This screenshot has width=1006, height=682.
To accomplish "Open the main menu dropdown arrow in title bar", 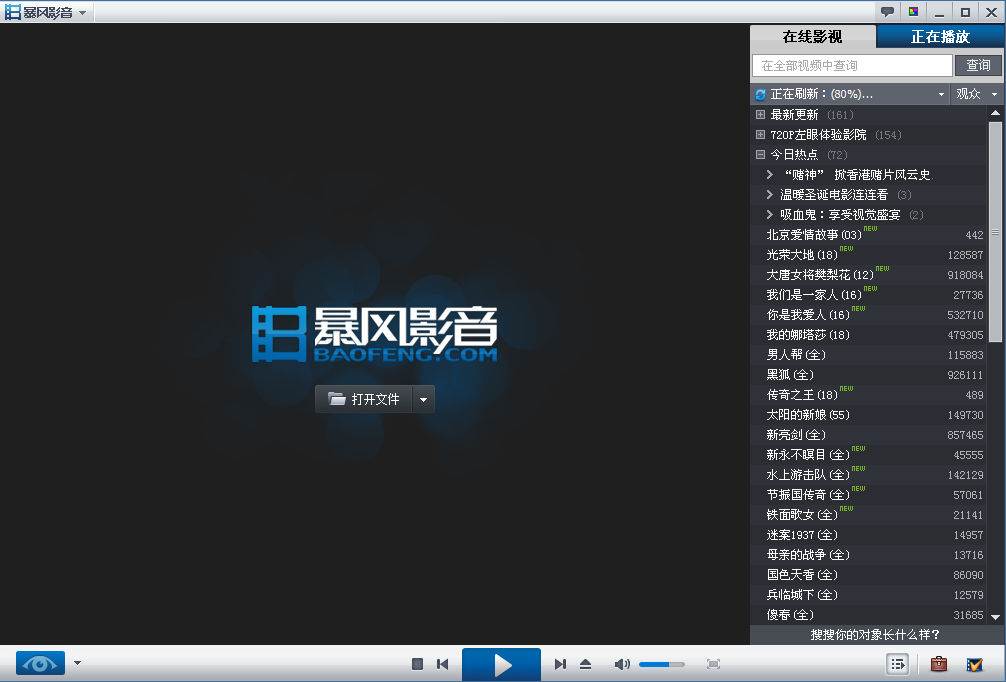I will coord(83,13).
